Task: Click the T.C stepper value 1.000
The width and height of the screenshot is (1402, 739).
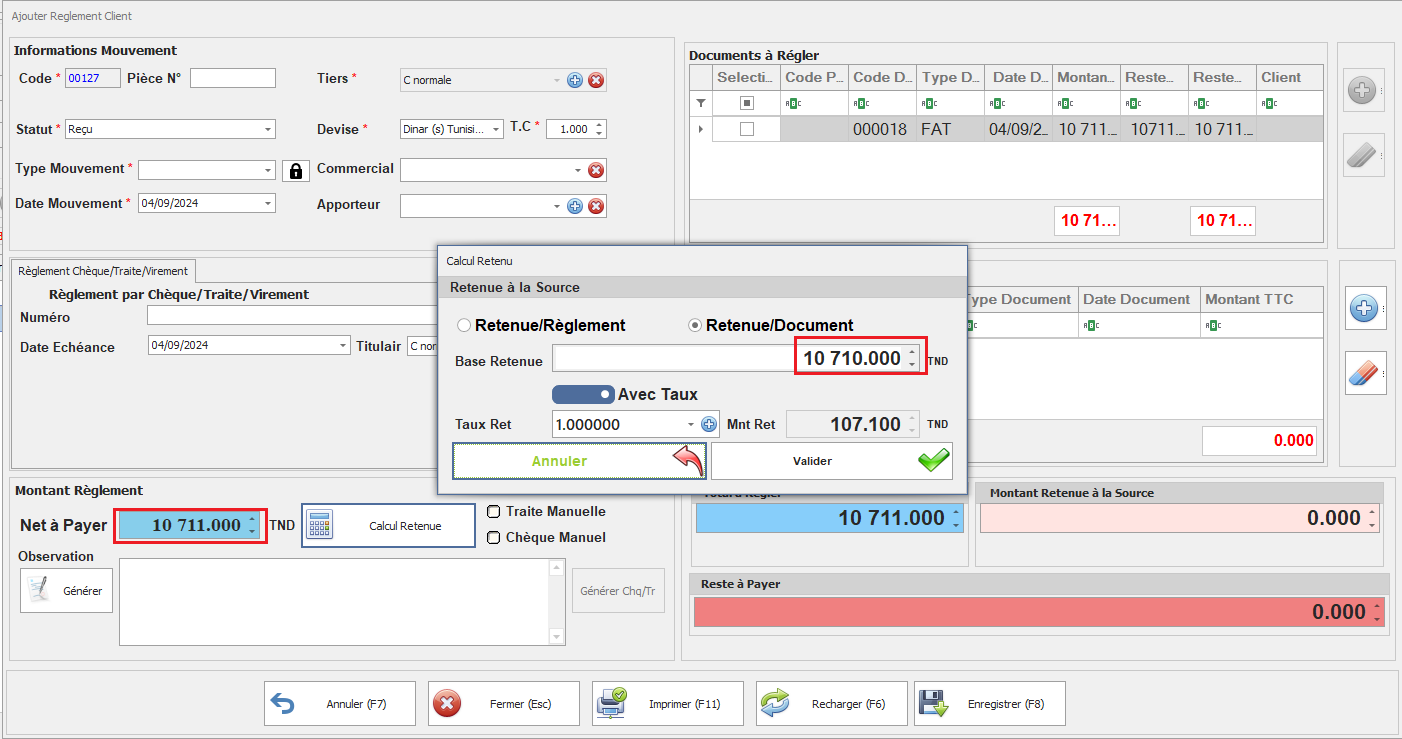Action: coord(576,129)
